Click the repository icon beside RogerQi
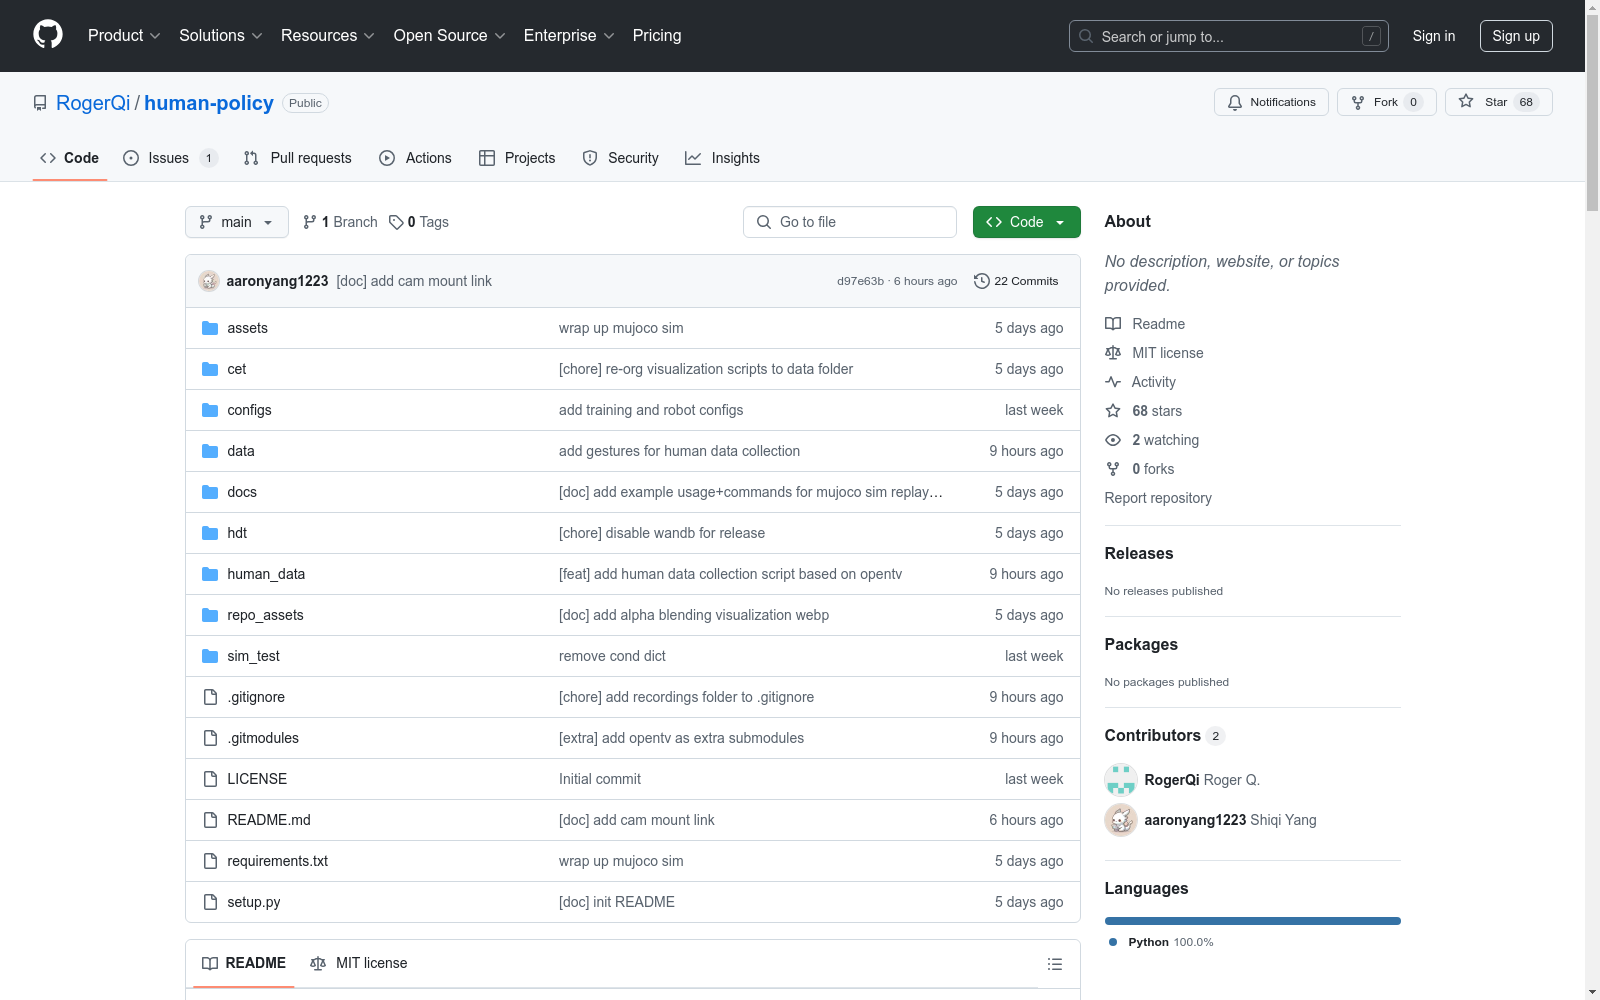The image size is (1600, 1000). point(40,103)
